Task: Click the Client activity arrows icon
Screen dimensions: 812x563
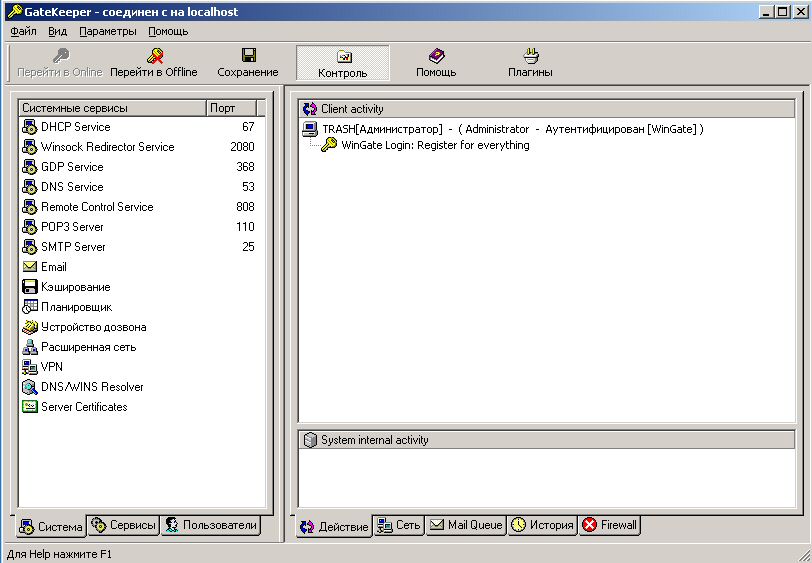Action: [x=310, y=109]
